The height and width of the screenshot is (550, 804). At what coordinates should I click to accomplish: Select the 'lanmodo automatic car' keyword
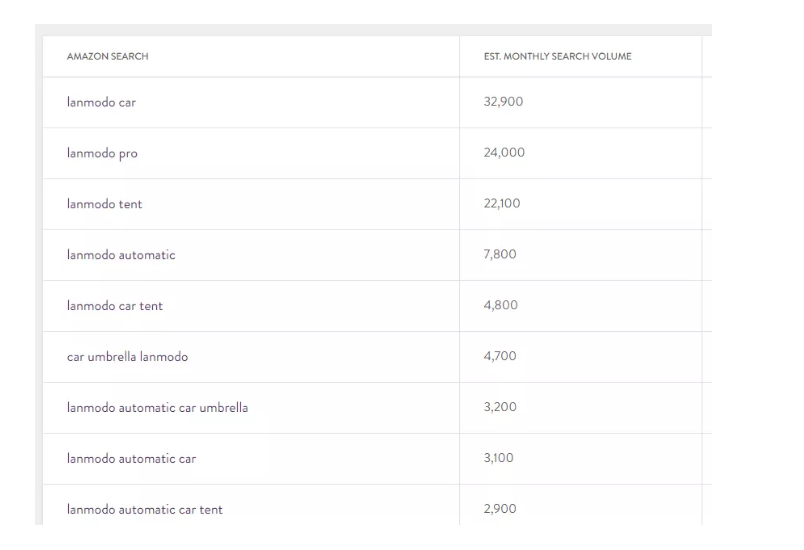(x=131, y=458)
